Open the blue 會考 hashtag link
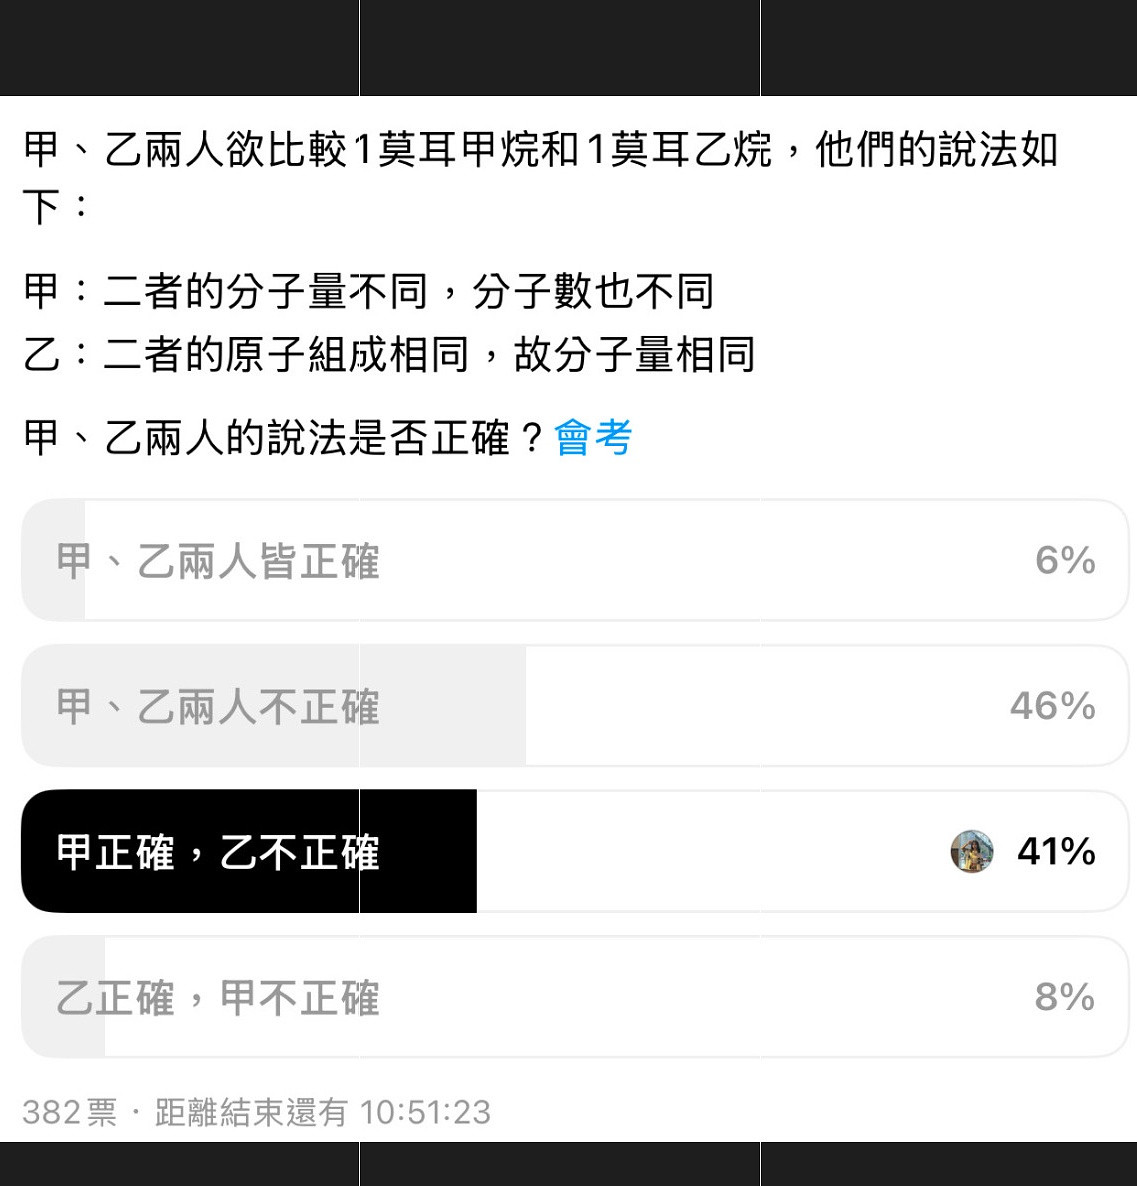 593,438
